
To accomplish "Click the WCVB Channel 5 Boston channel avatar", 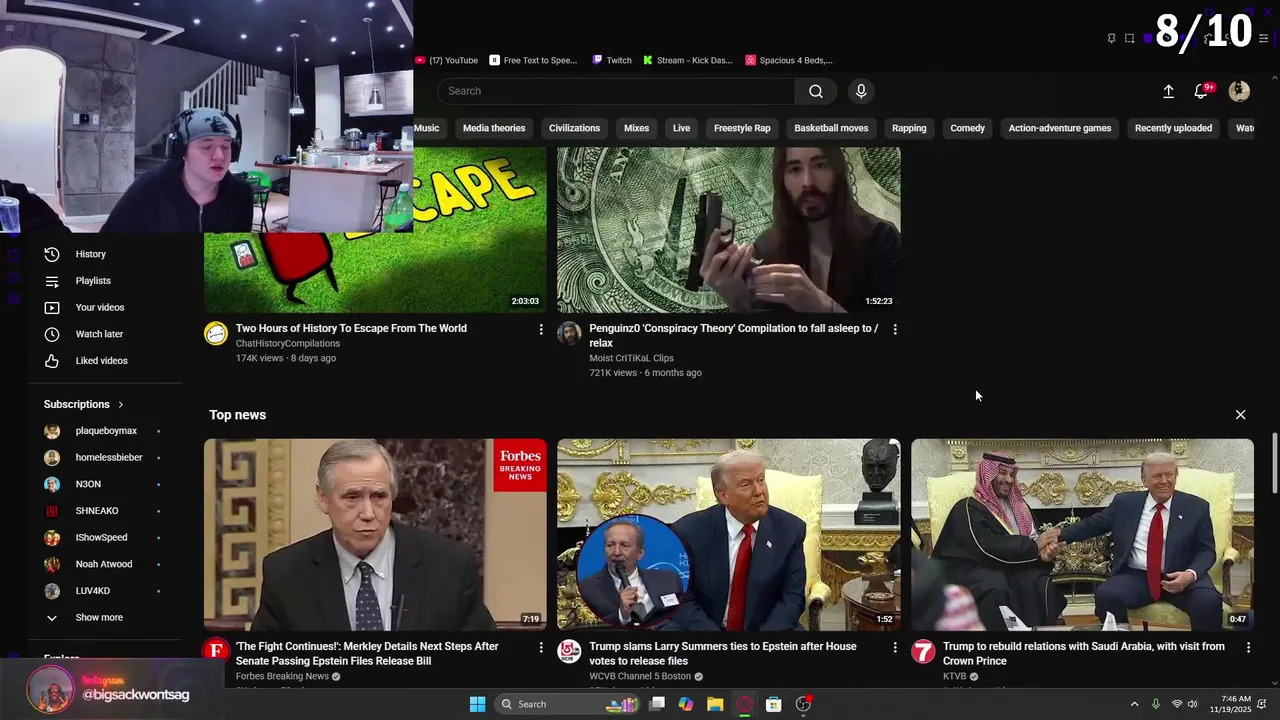I will (569, 652).
